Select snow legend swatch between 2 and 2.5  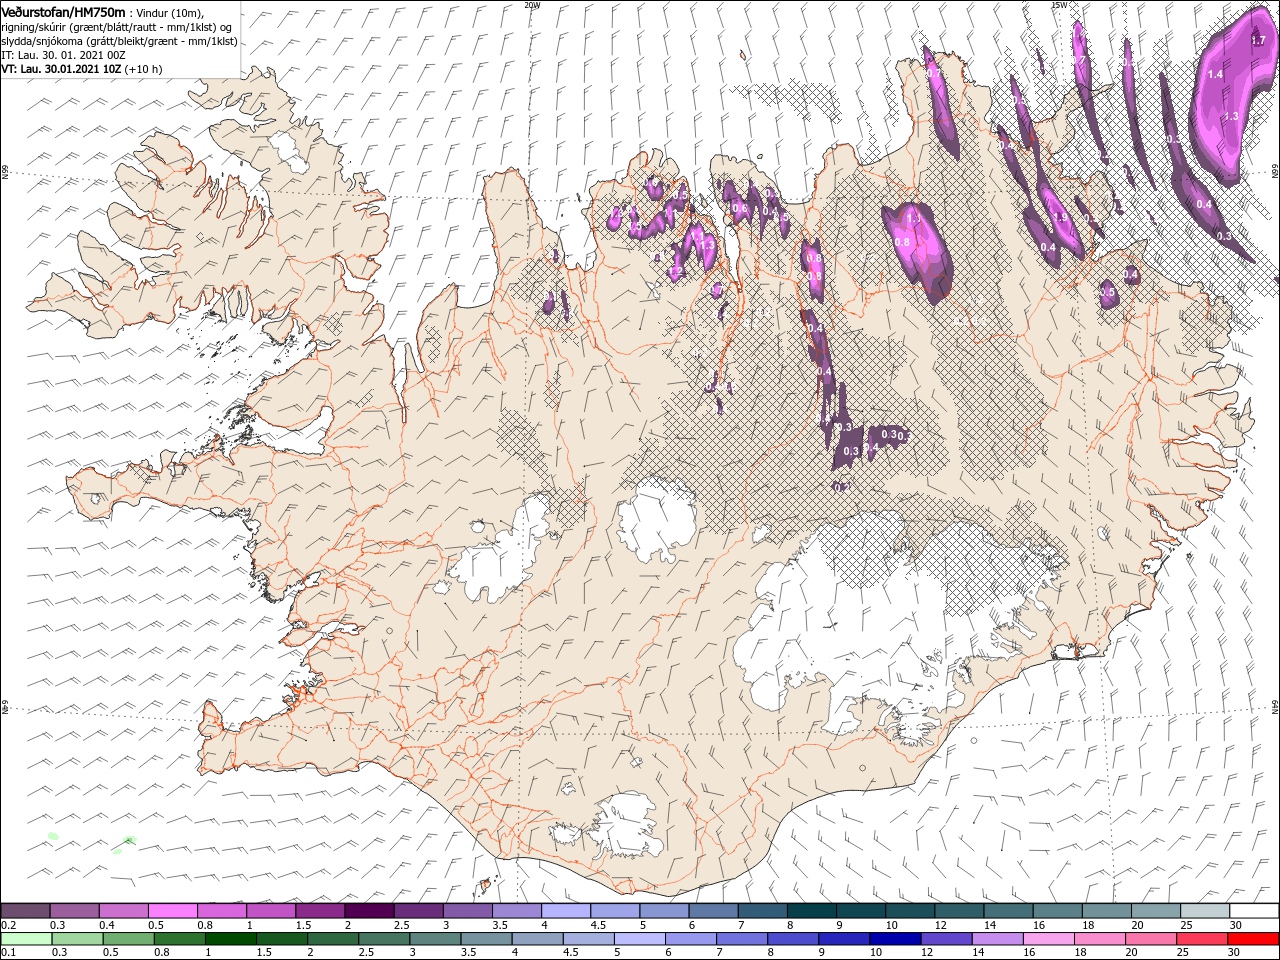pos(369,911)
